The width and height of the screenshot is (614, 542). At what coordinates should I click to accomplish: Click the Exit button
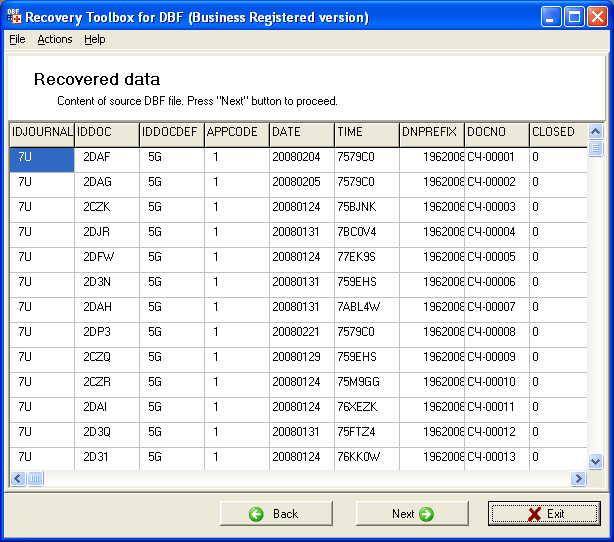tap(545, 513)
